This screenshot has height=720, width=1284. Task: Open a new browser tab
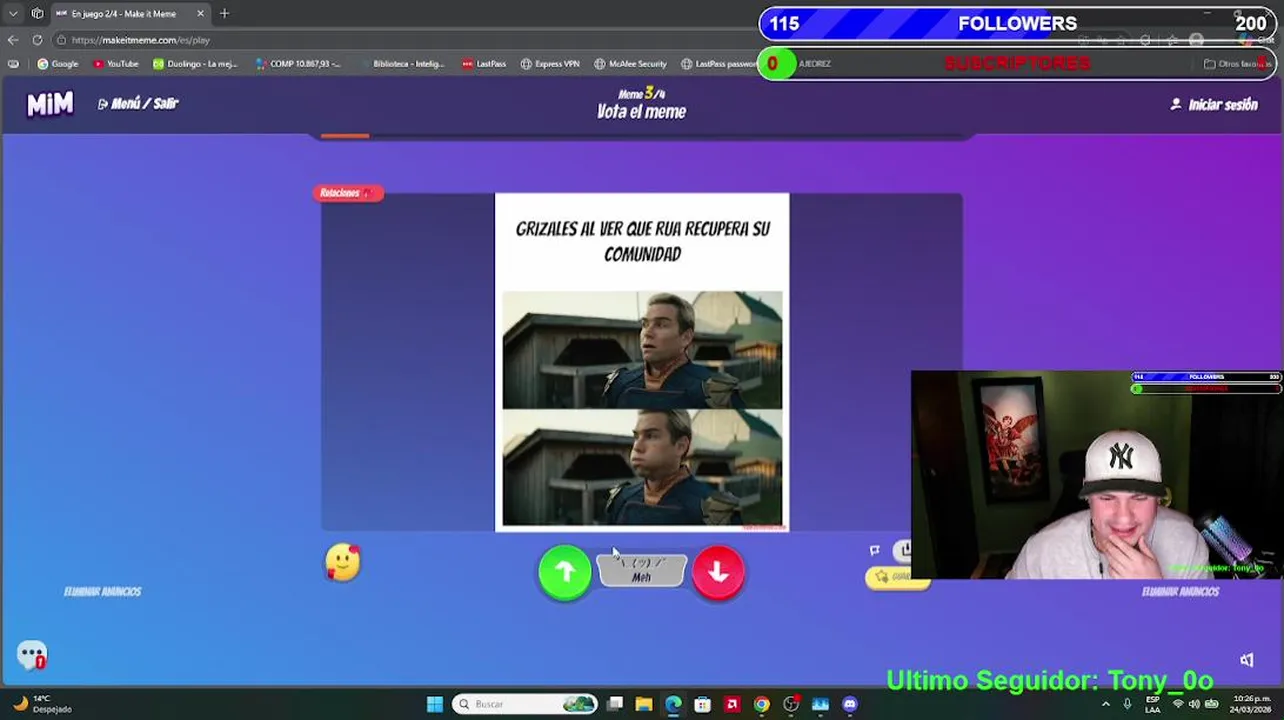click(x=224, y=14)
